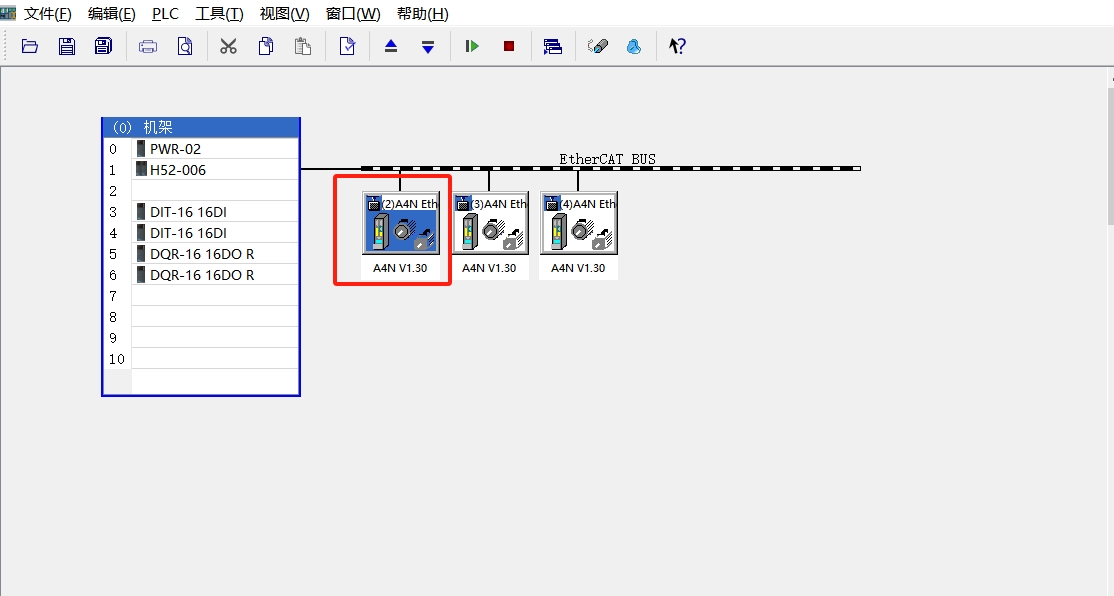
Task: Click the Print toolbar icon
Action: 148,46
